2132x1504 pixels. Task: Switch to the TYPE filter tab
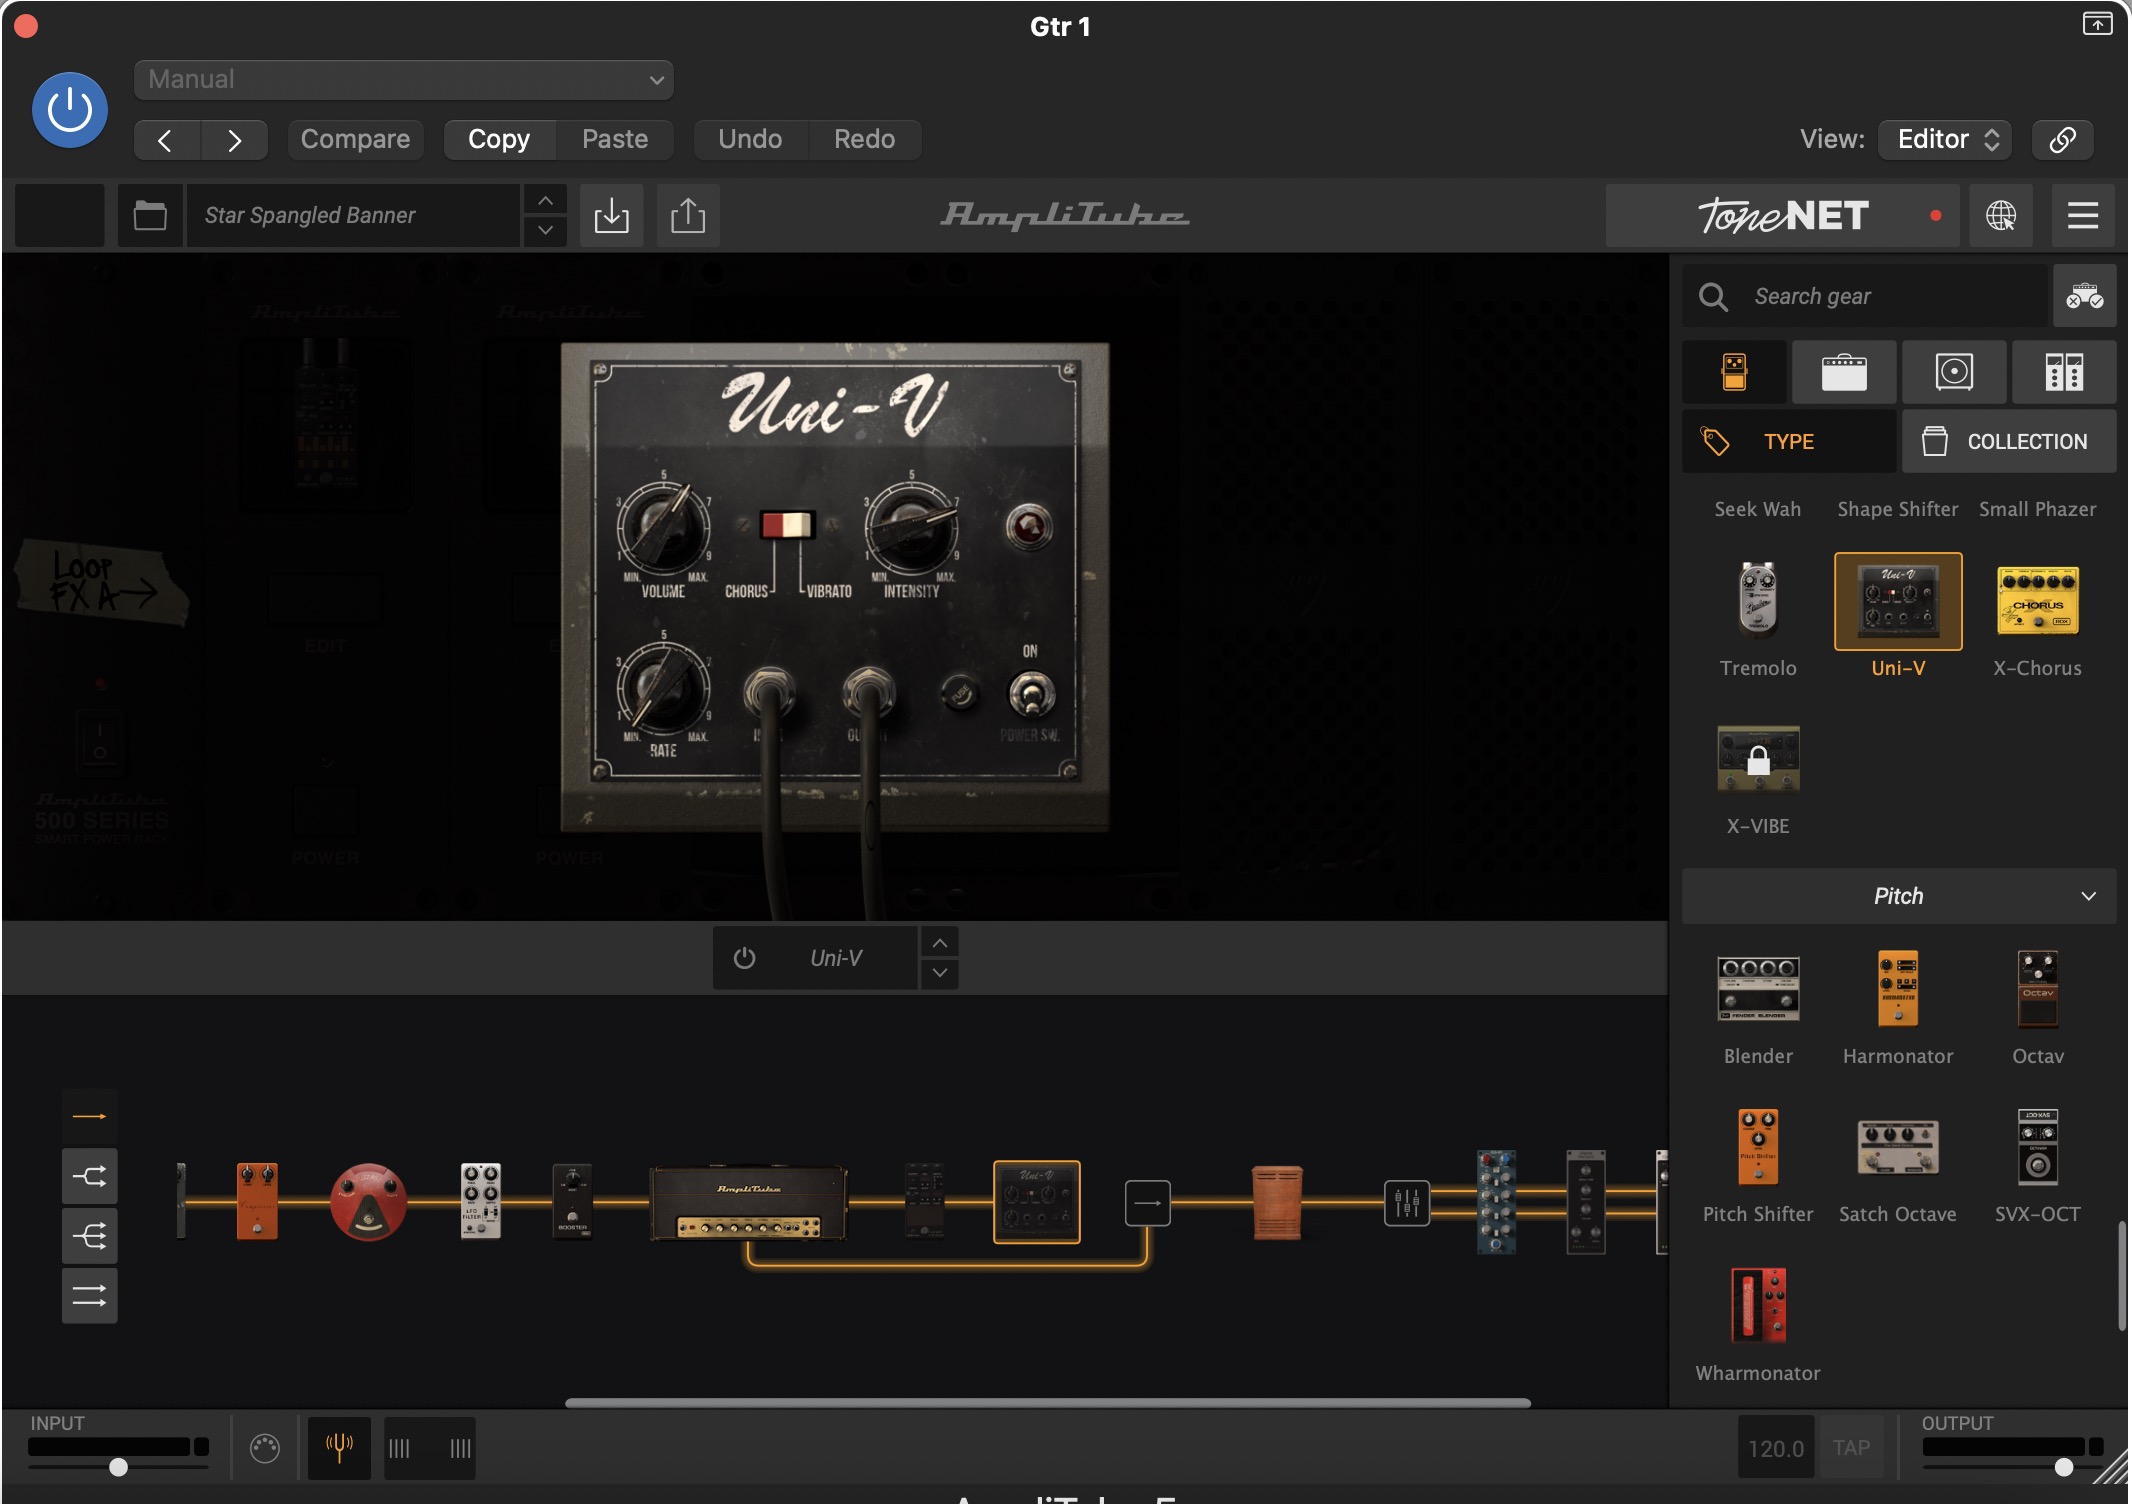(1789, 441)
